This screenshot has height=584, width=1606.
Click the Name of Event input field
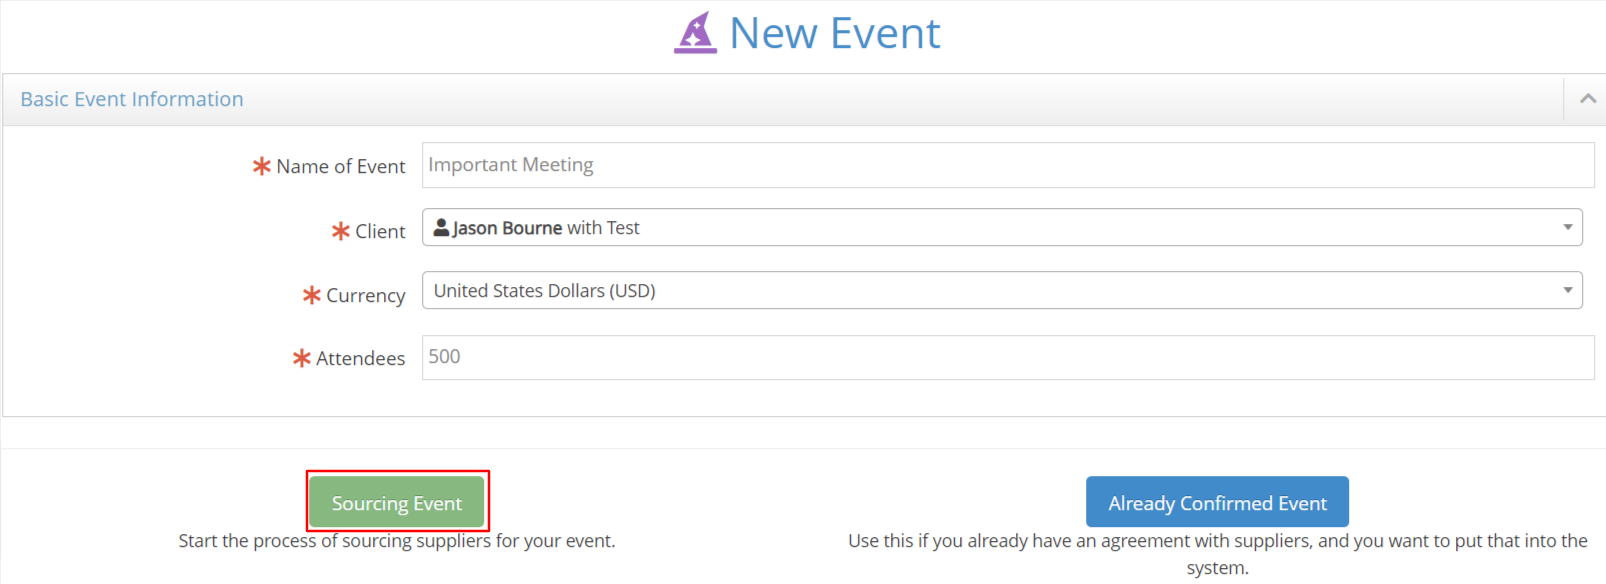(1008, 165)
